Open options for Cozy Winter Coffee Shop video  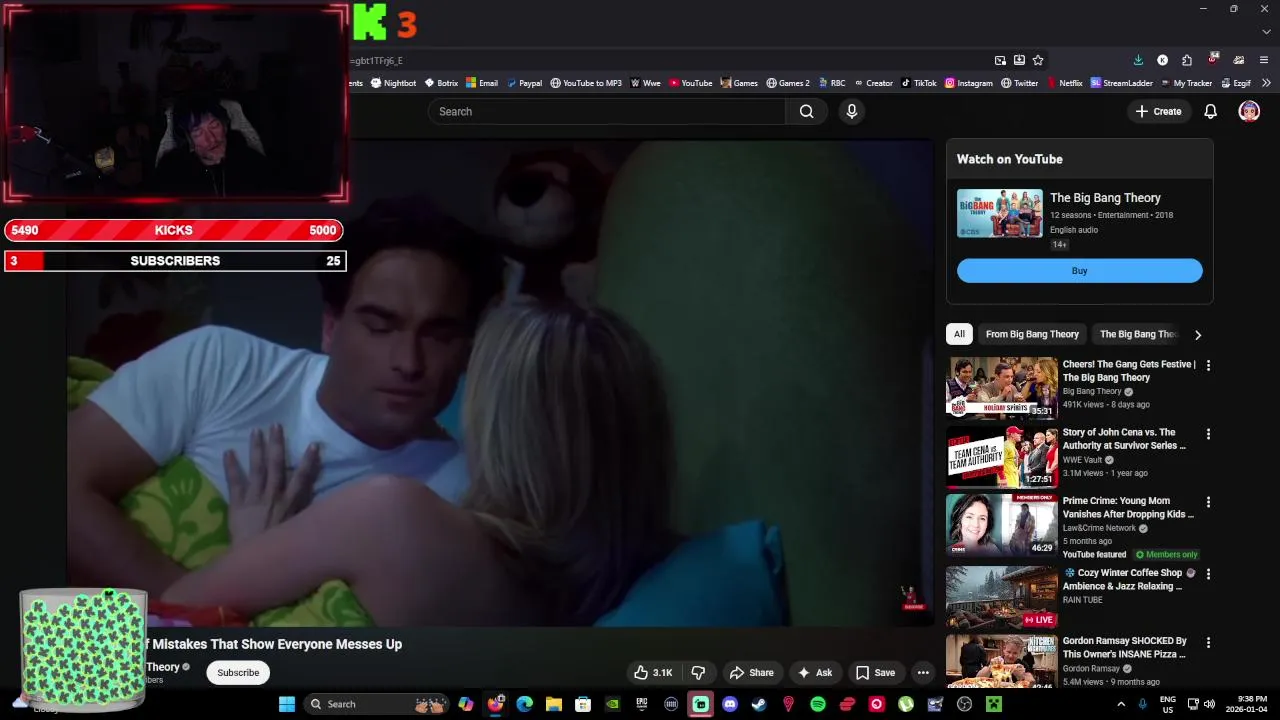[x=1208, y=574]
